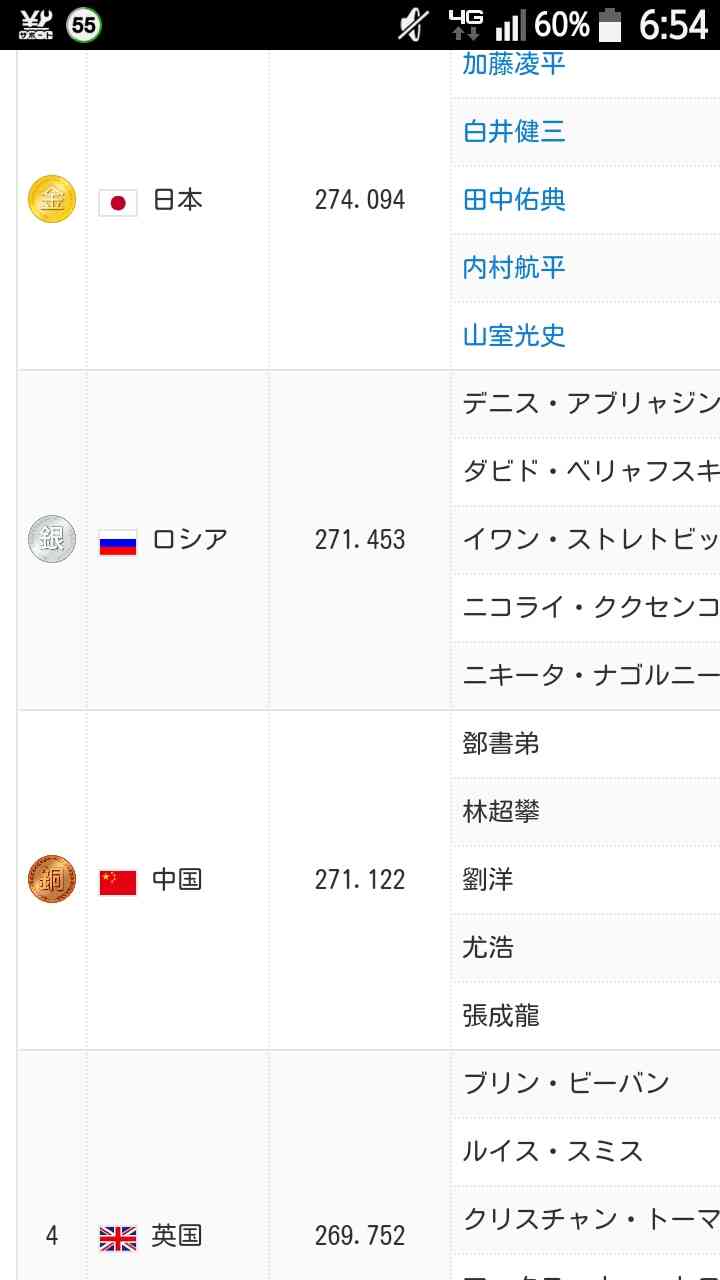This screenshot has height=1280, width=720.
Task: Tap the gold medal icon
Action: click(x=52, y=199)
